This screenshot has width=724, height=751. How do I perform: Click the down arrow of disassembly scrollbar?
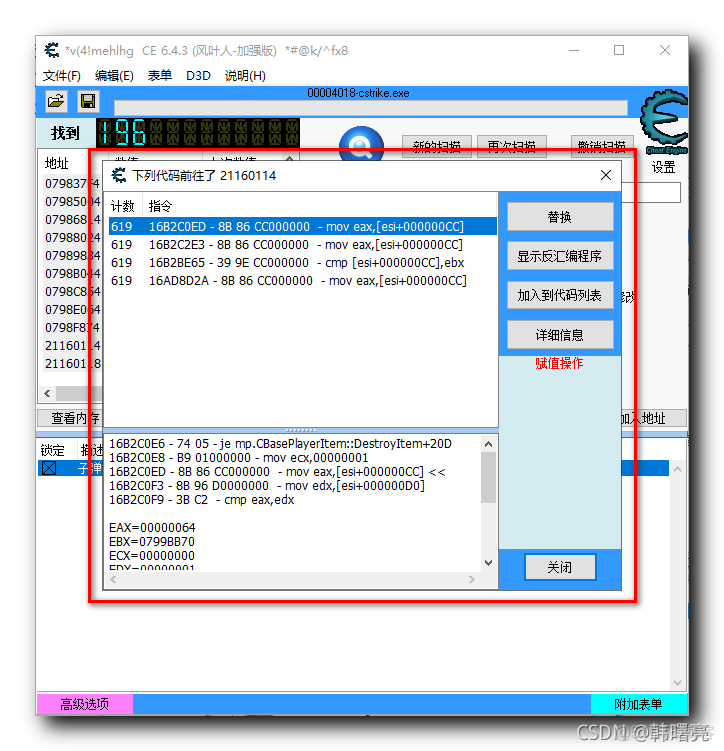488,563
